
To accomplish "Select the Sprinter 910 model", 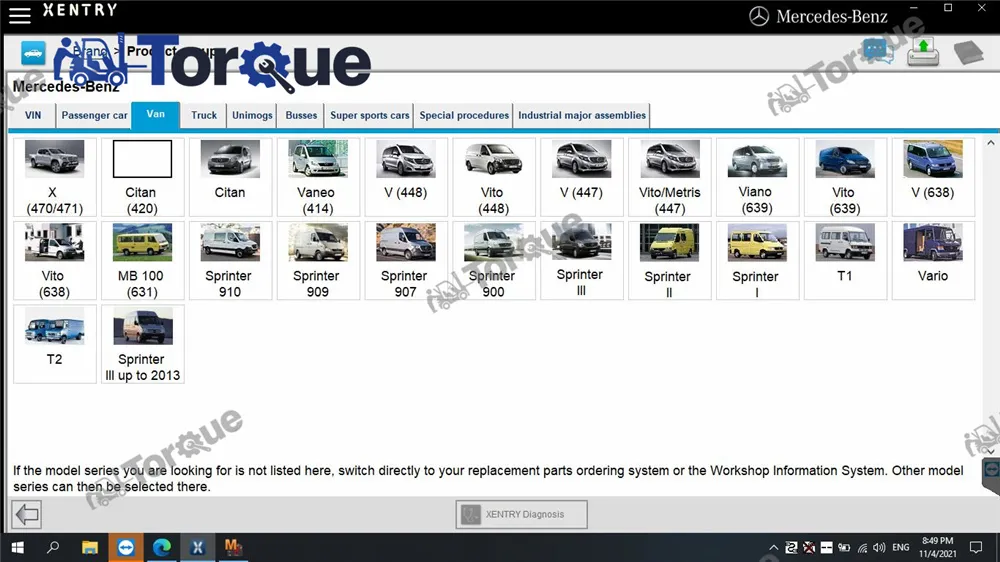I will (230, 260).
